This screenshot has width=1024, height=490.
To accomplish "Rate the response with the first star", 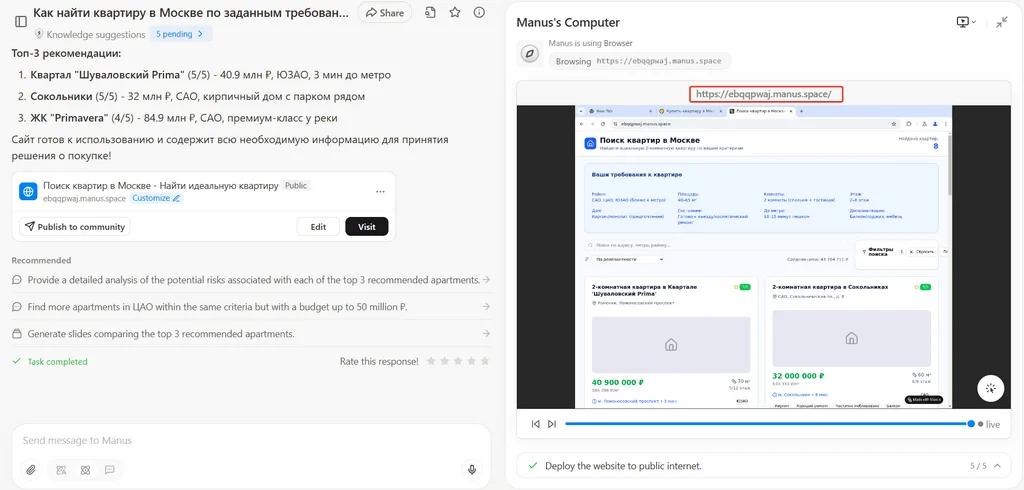I will pyautogui.click(x=431, y=361).
